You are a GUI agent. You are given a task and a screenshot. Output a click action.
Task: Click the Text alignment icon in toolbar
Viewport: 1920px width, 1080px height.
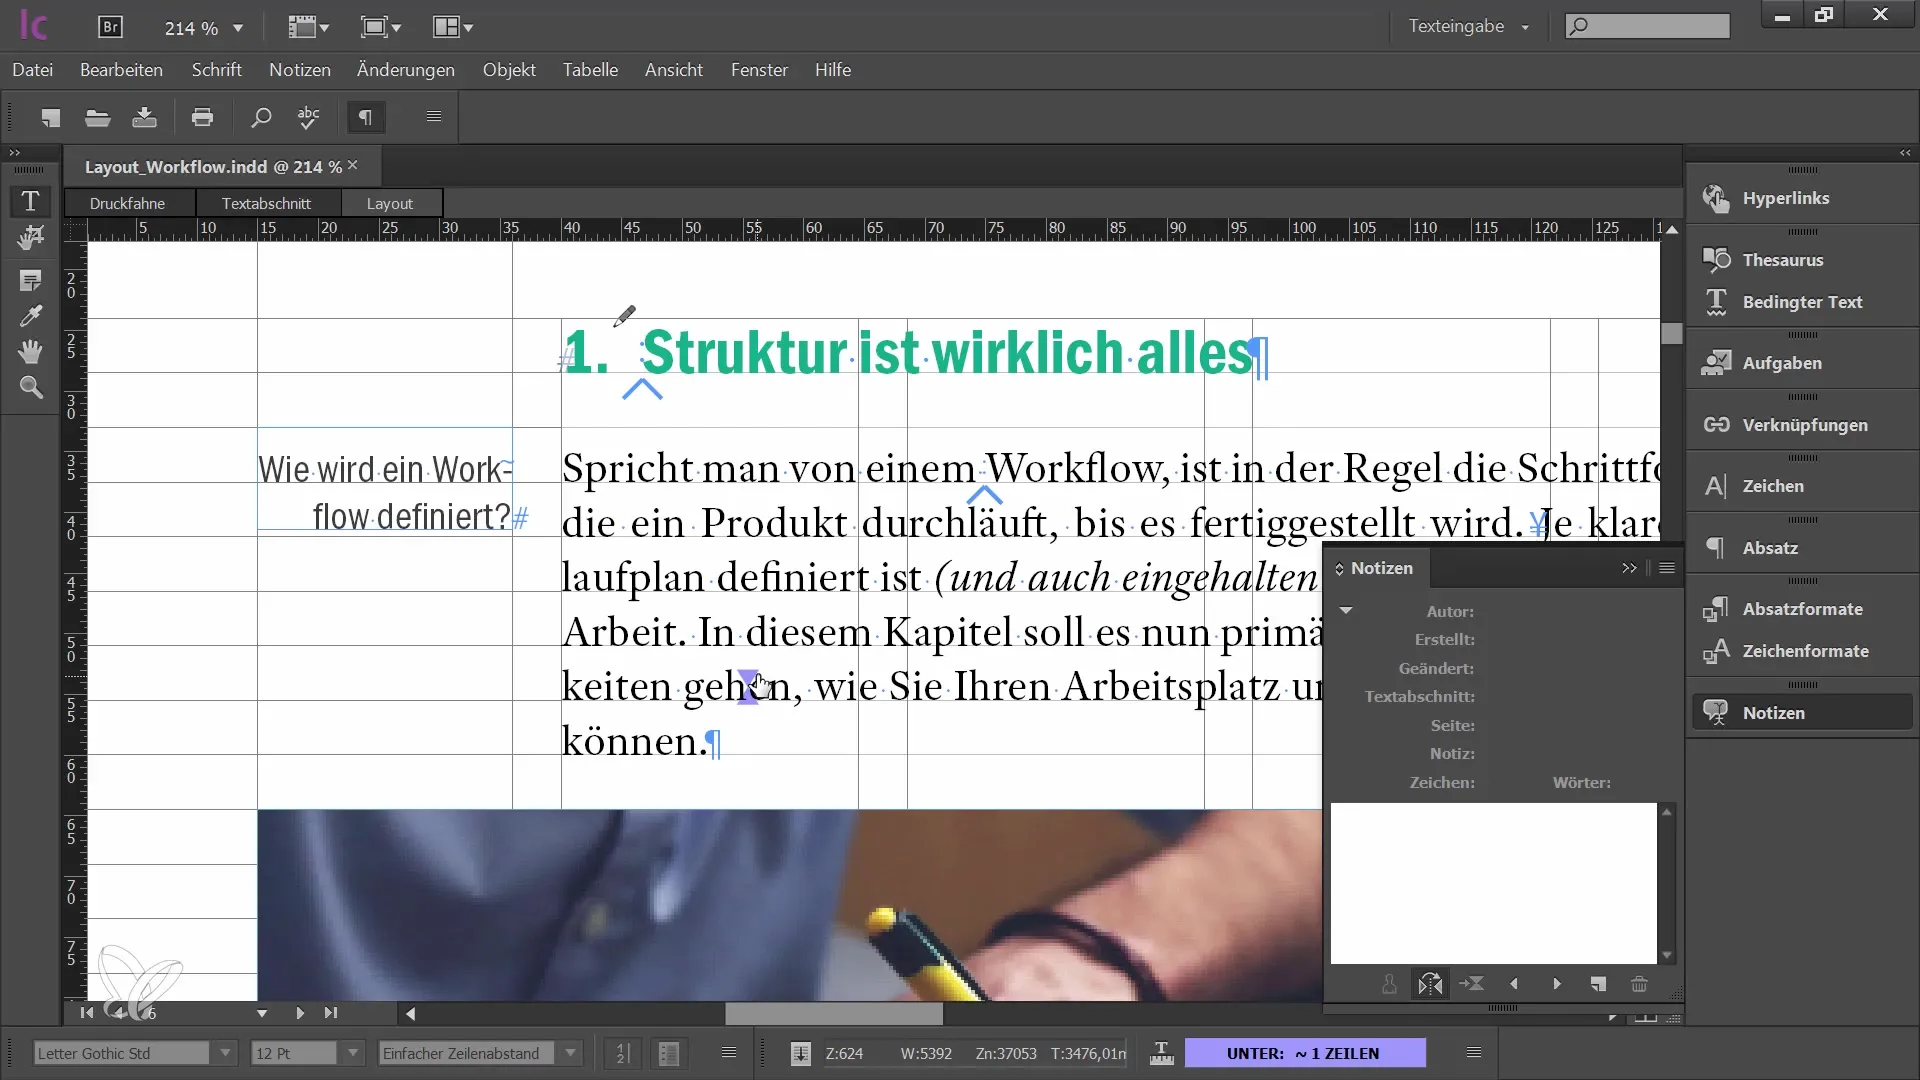coord(433,116)
